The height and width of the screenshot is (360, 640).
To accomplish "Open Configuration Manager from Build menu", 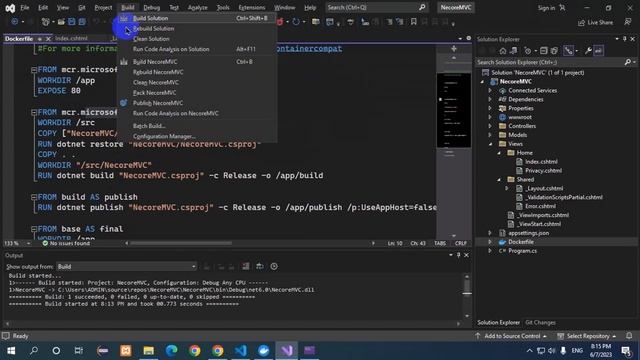I will coord(198,136).
